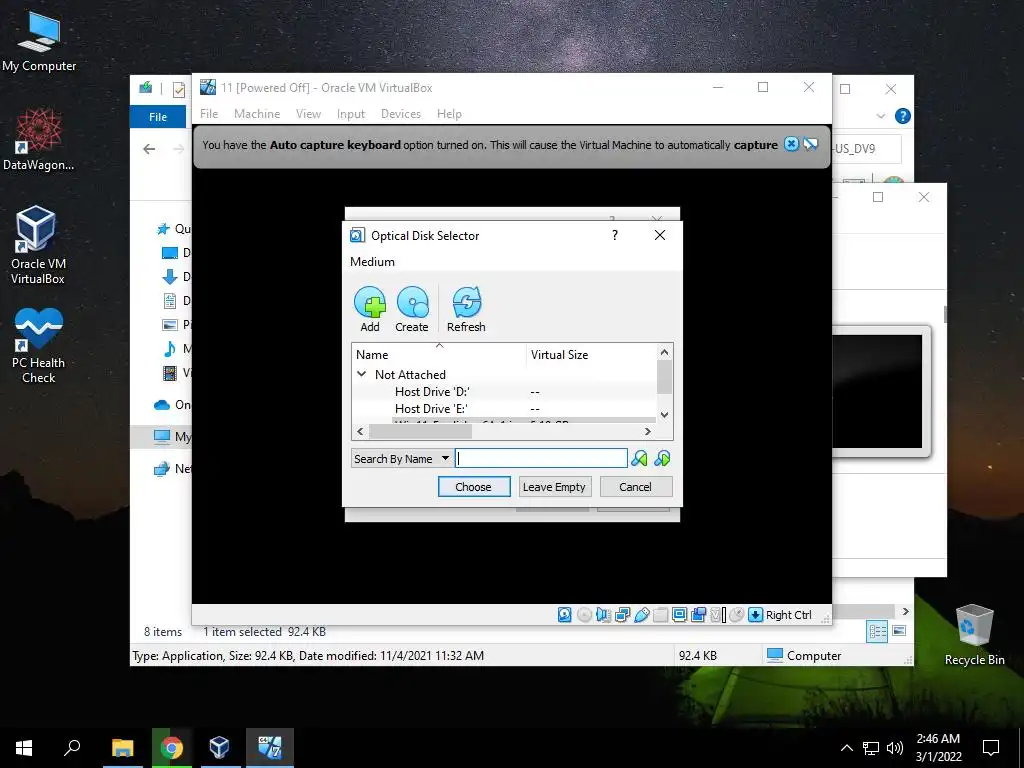Expand the File Explorer ribbon chevron
The width and height of the screenshot is (1024, 768).
point(880,116)
